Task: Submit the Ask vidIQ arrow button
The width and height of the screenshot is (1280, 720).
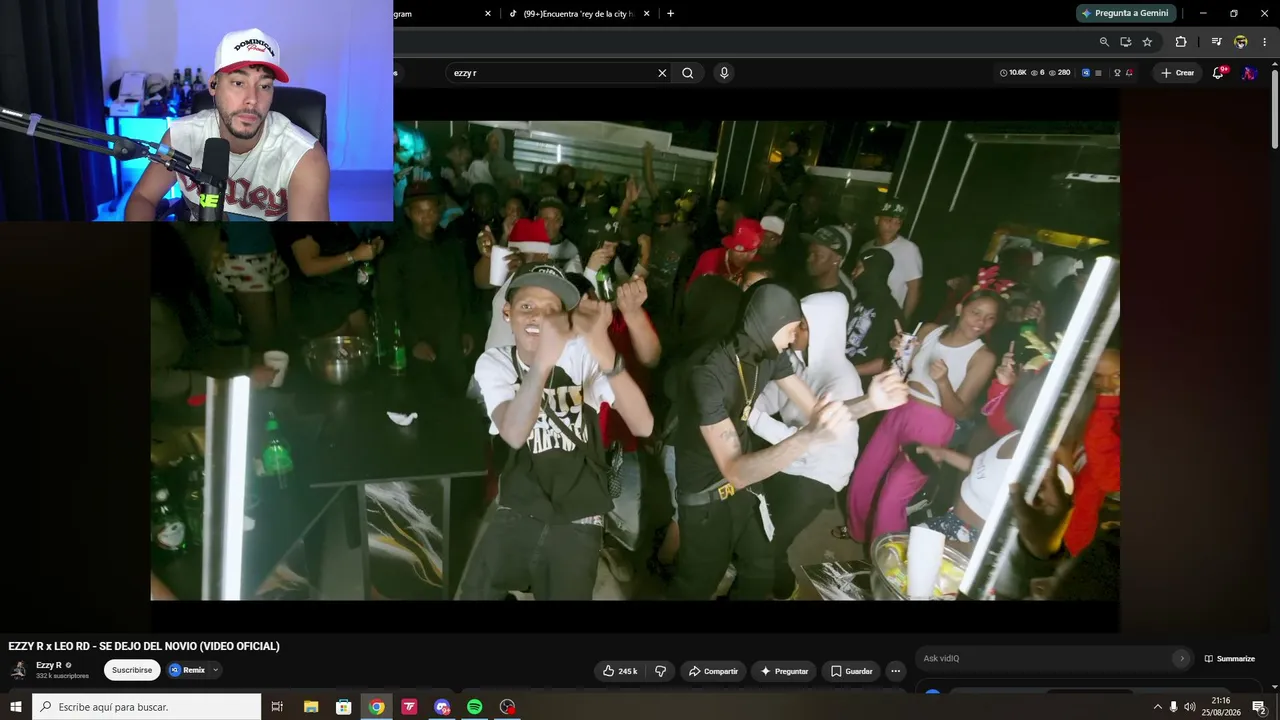Action: coord(1181,658)
